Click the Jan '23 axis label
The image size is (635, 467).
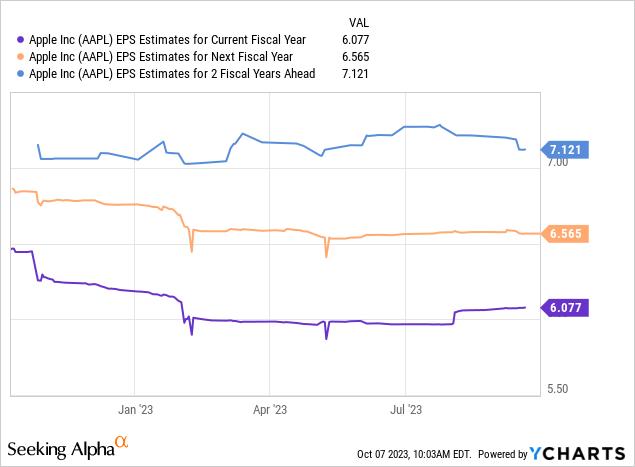click(x=135, y=409)
